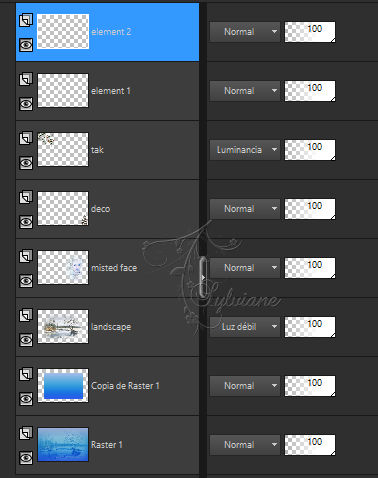This screenshot has width=378, height=478.
Task: Toggle visibility of Copia de Raster 1
Action: [26, 399]
